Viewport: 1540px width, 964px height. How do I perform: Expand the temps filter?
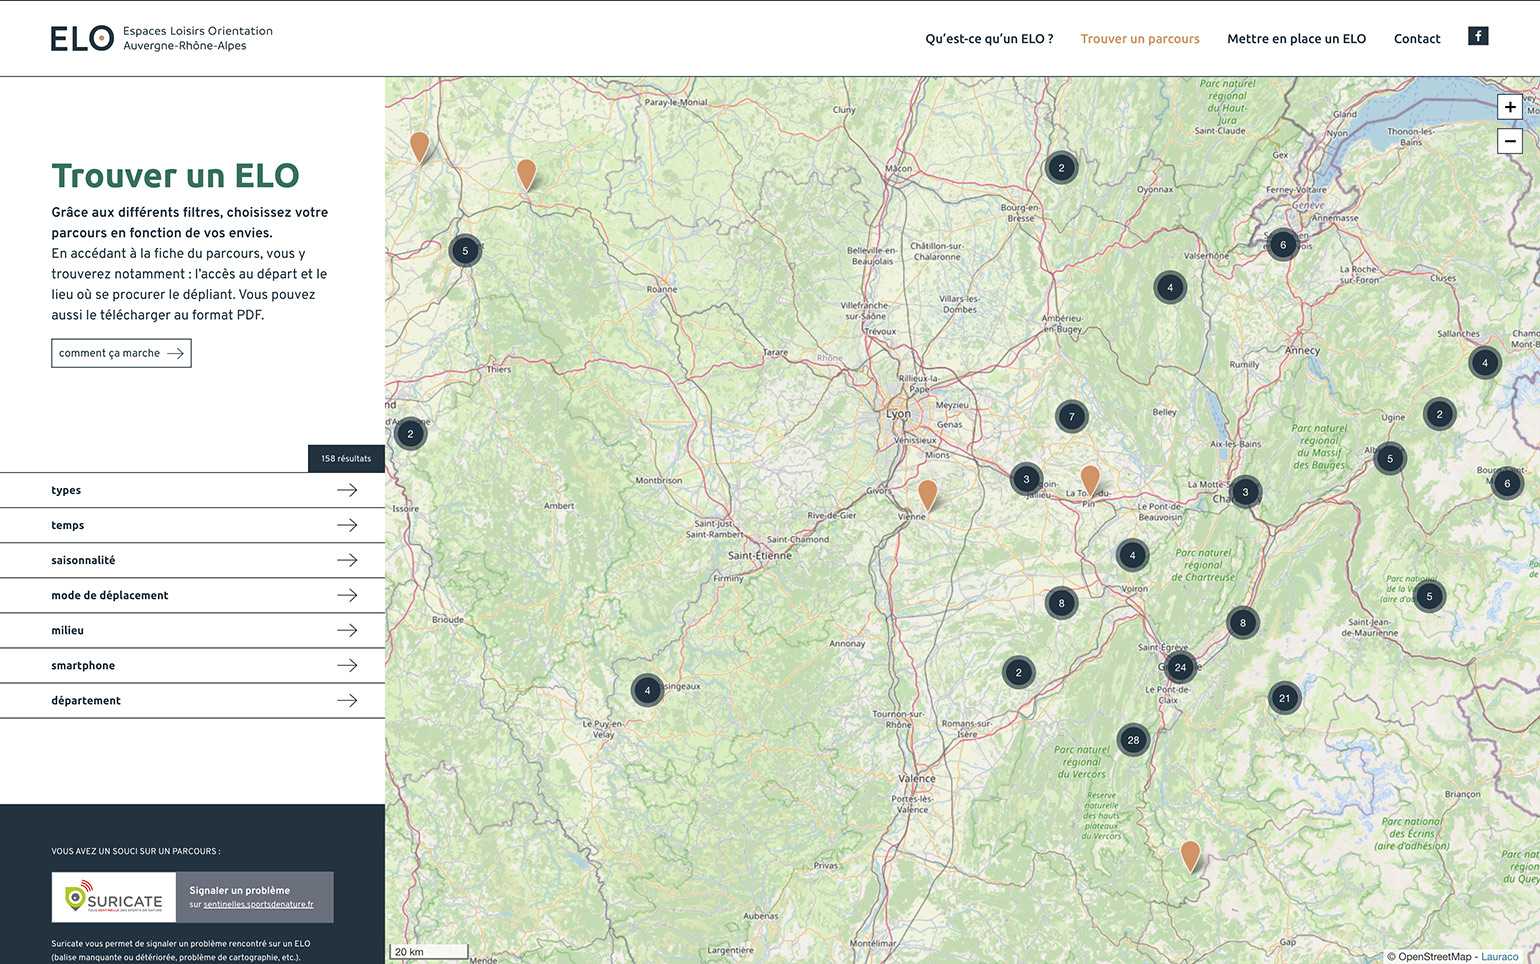(192, 525)
